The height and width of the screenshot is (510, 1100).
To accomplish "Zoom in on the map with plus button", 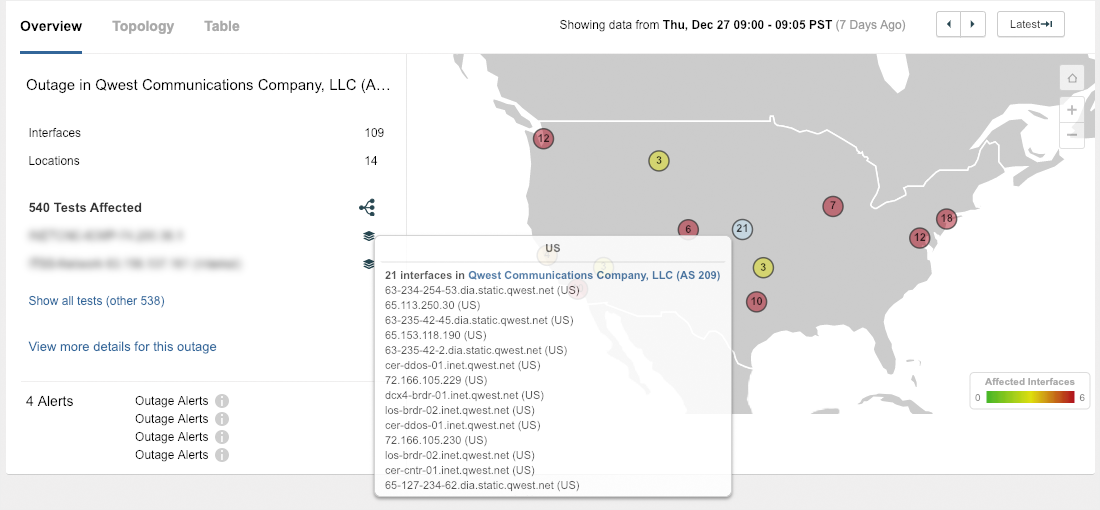I will pyautogui.click(x=1072, y=109).
